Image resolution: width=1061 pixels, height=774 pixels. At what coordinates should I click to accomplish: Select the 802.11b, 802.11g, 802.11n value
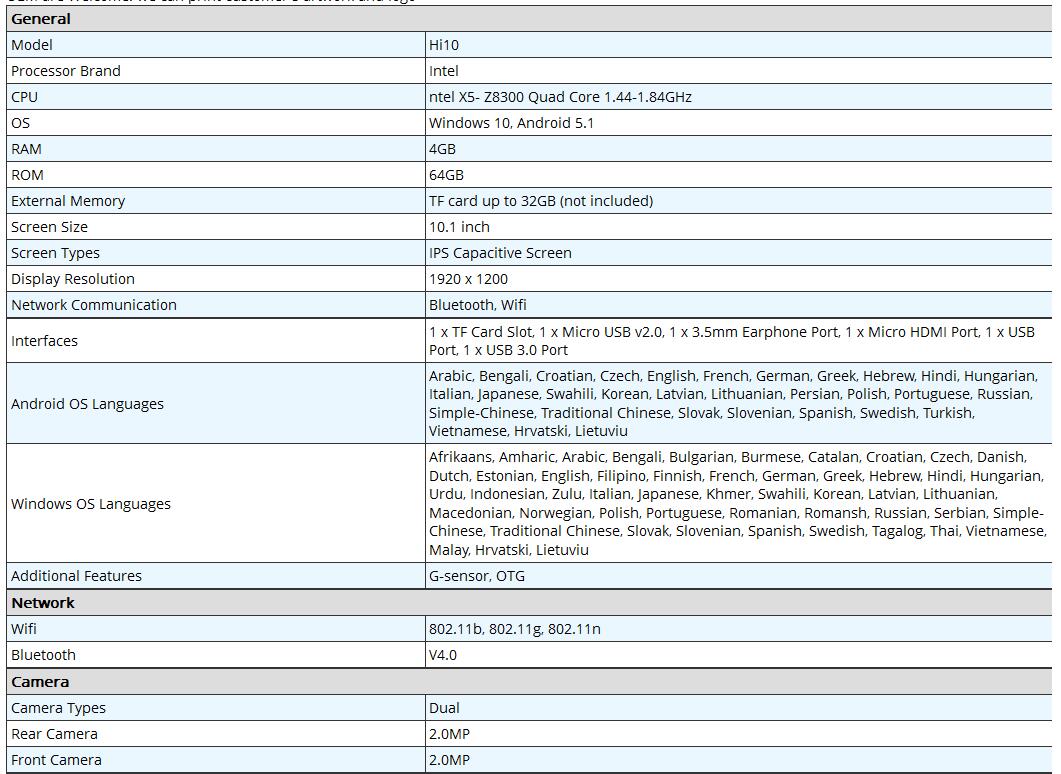(x=515, y=629)
